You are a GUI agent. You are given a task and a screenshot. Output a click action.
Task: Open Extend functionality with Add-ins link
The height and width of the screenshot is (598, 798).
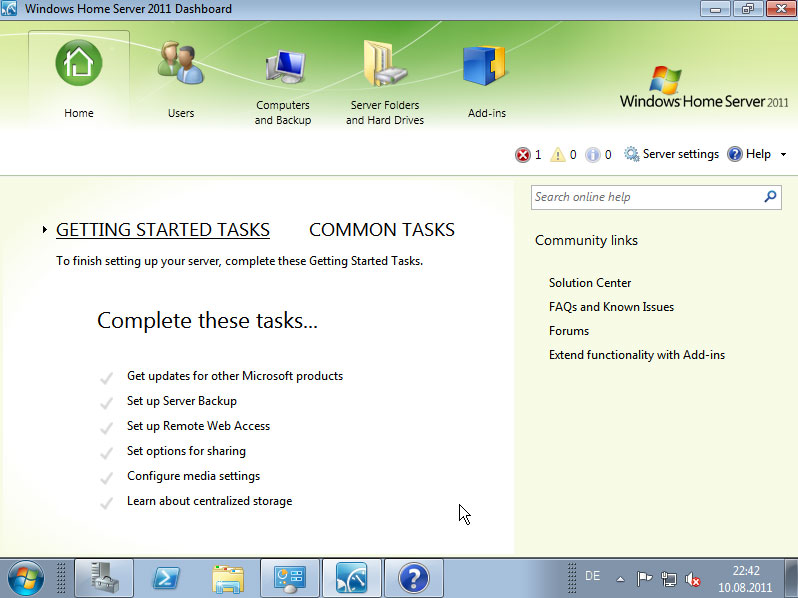click(637, 355)
